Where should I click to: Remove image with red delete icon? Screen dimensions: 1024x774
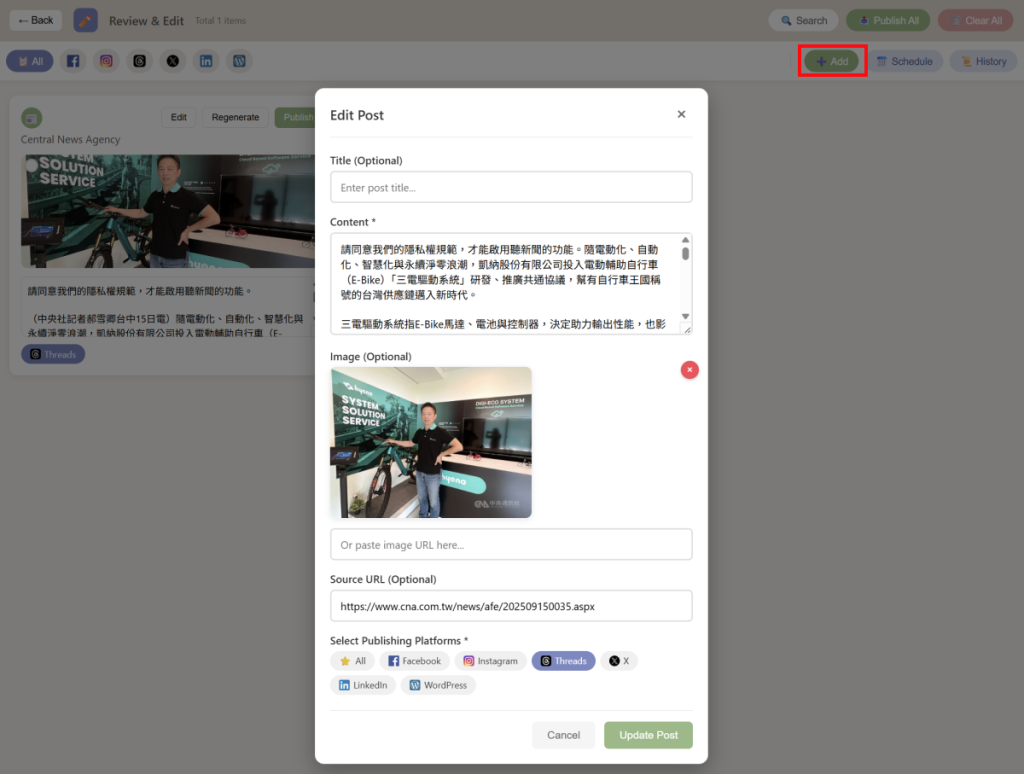[689, 370]
